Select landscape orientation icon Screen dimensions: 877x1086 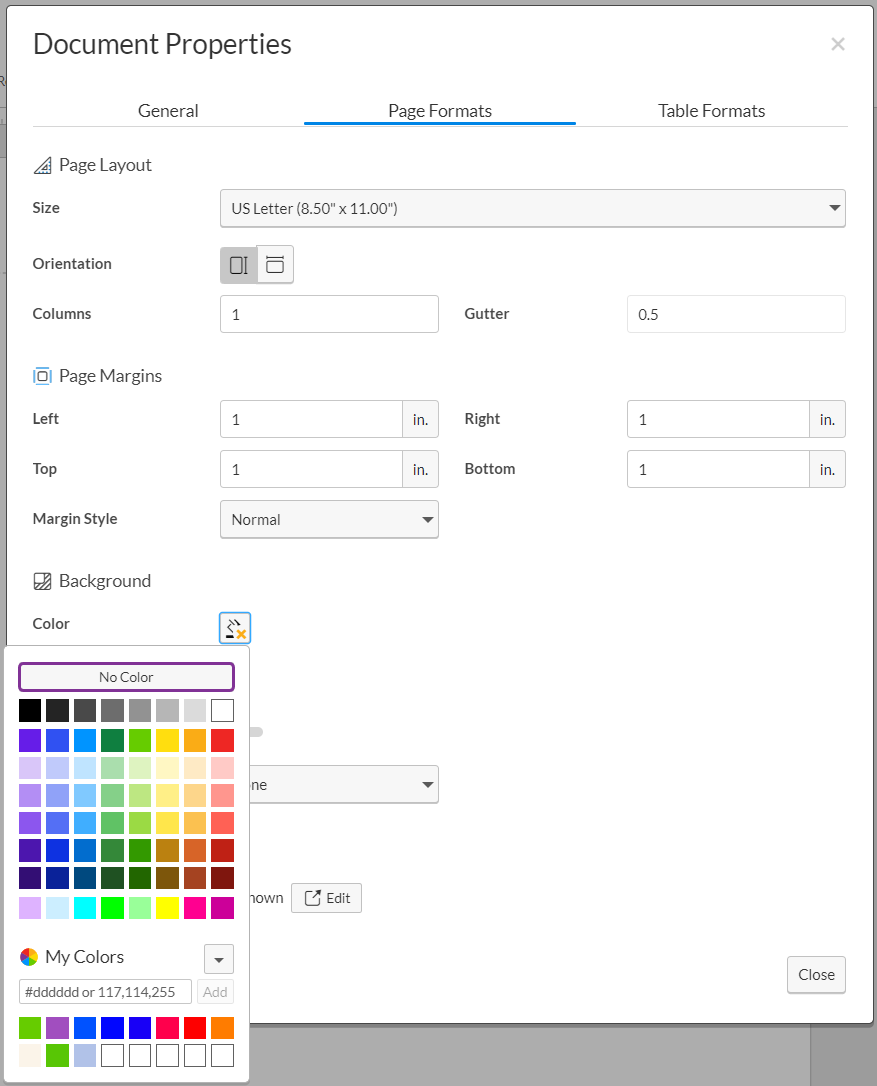(275, 265)
